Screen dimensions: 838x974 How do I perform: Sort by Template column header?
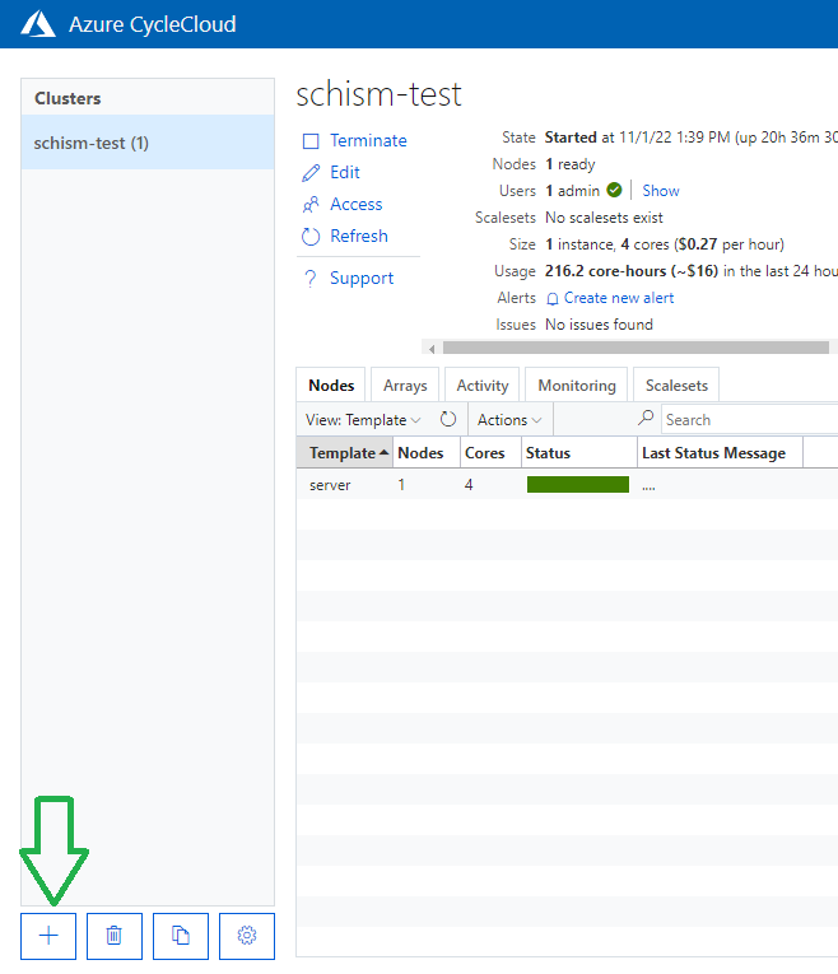tap(345, 453)
